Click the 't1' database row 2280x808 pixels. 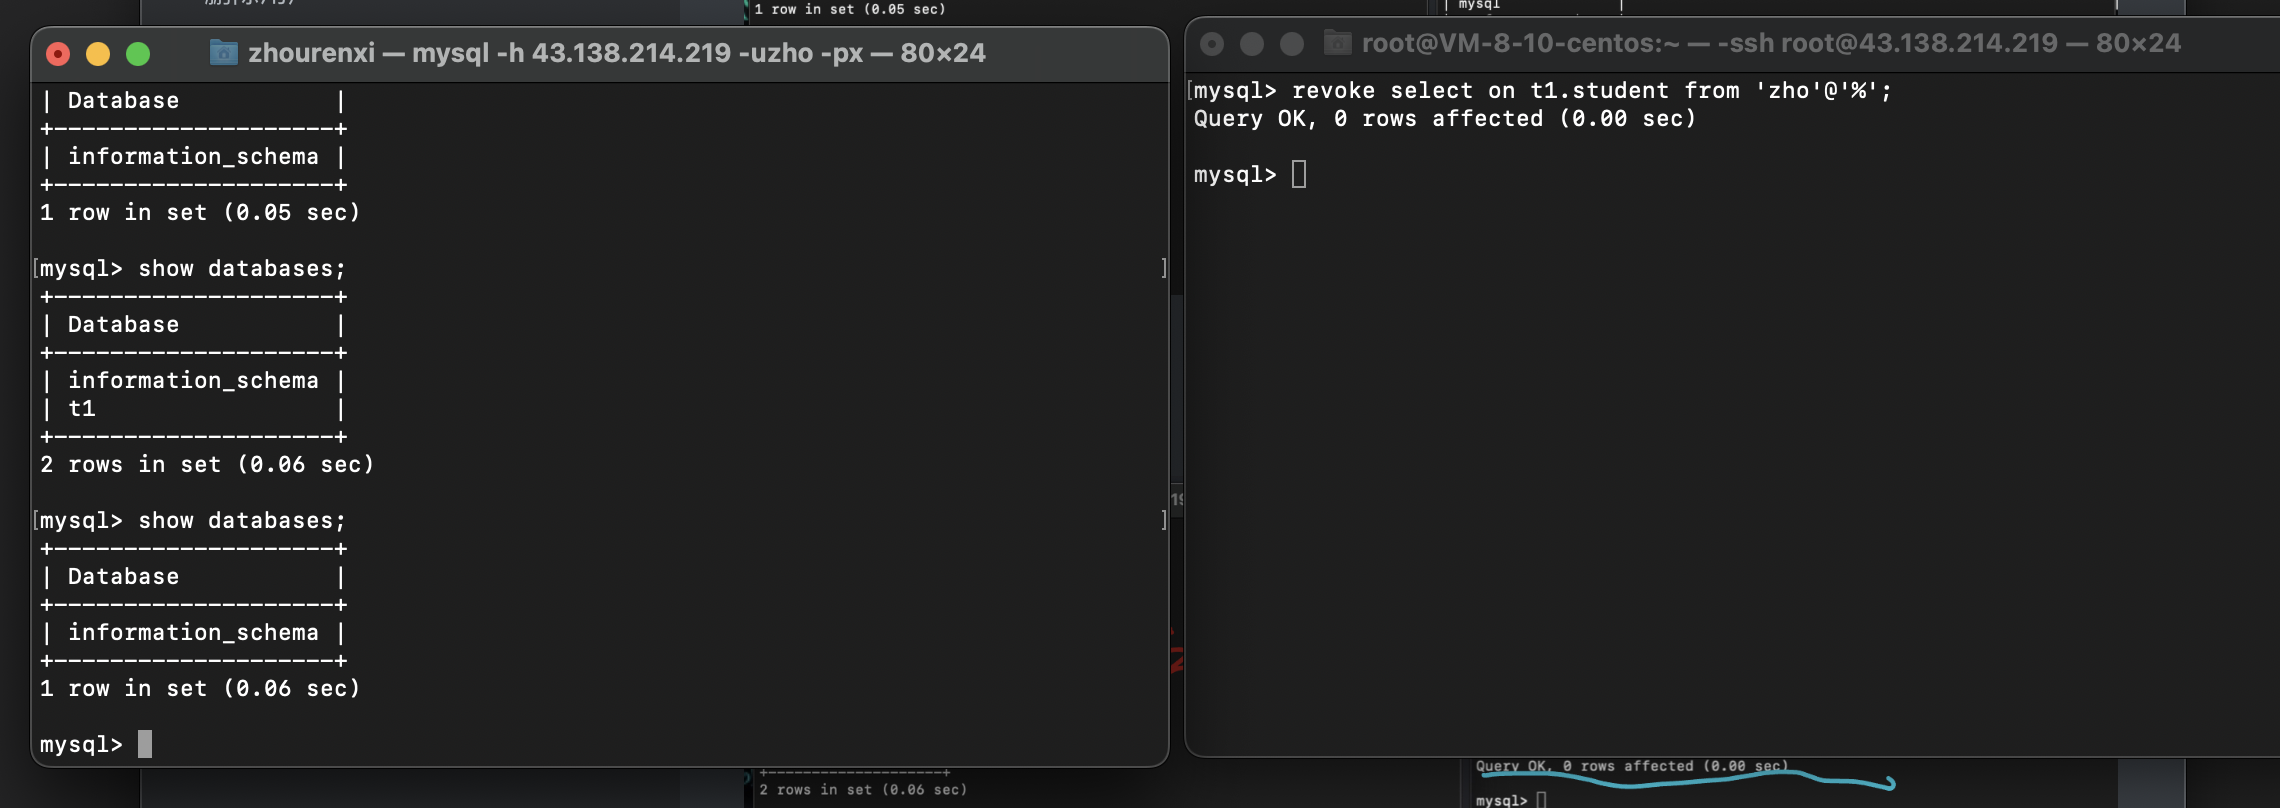(x=193, y=409)
